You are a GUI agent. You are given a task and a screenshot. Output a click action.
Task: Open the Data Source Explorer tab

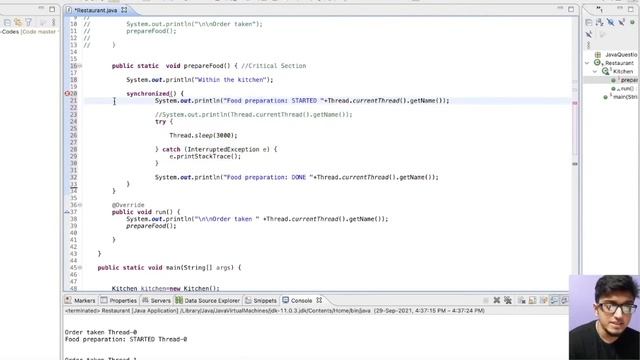coord(208,300)
